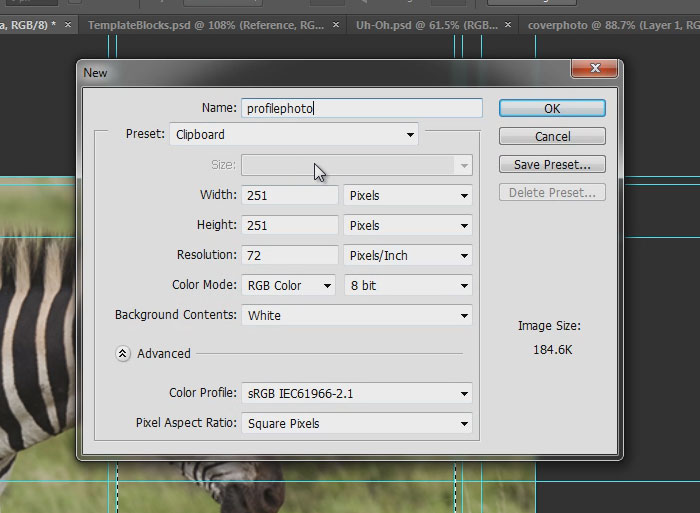
Task: Collapse the Advanced section
Action: click(x=123, y=354)
